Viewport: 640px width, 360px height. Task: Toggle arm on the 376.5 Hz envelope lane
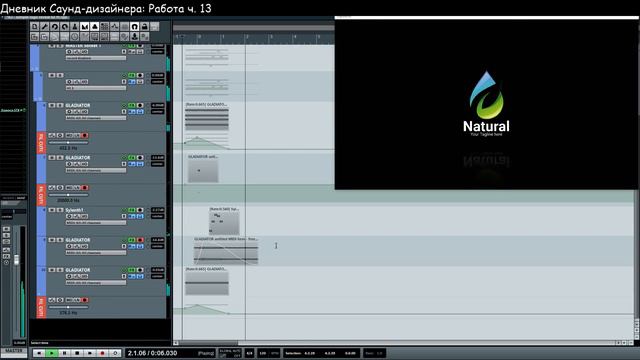(x=84, y=300)
